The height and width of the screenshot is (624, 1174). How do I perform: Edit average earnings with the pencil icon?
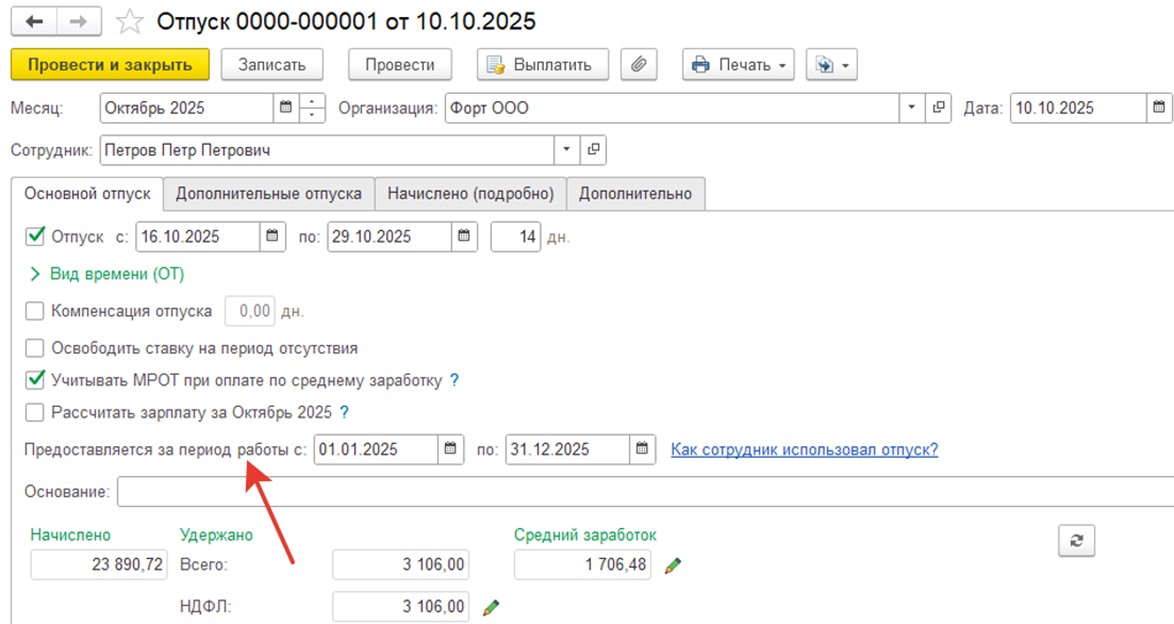tap(674, 566)
